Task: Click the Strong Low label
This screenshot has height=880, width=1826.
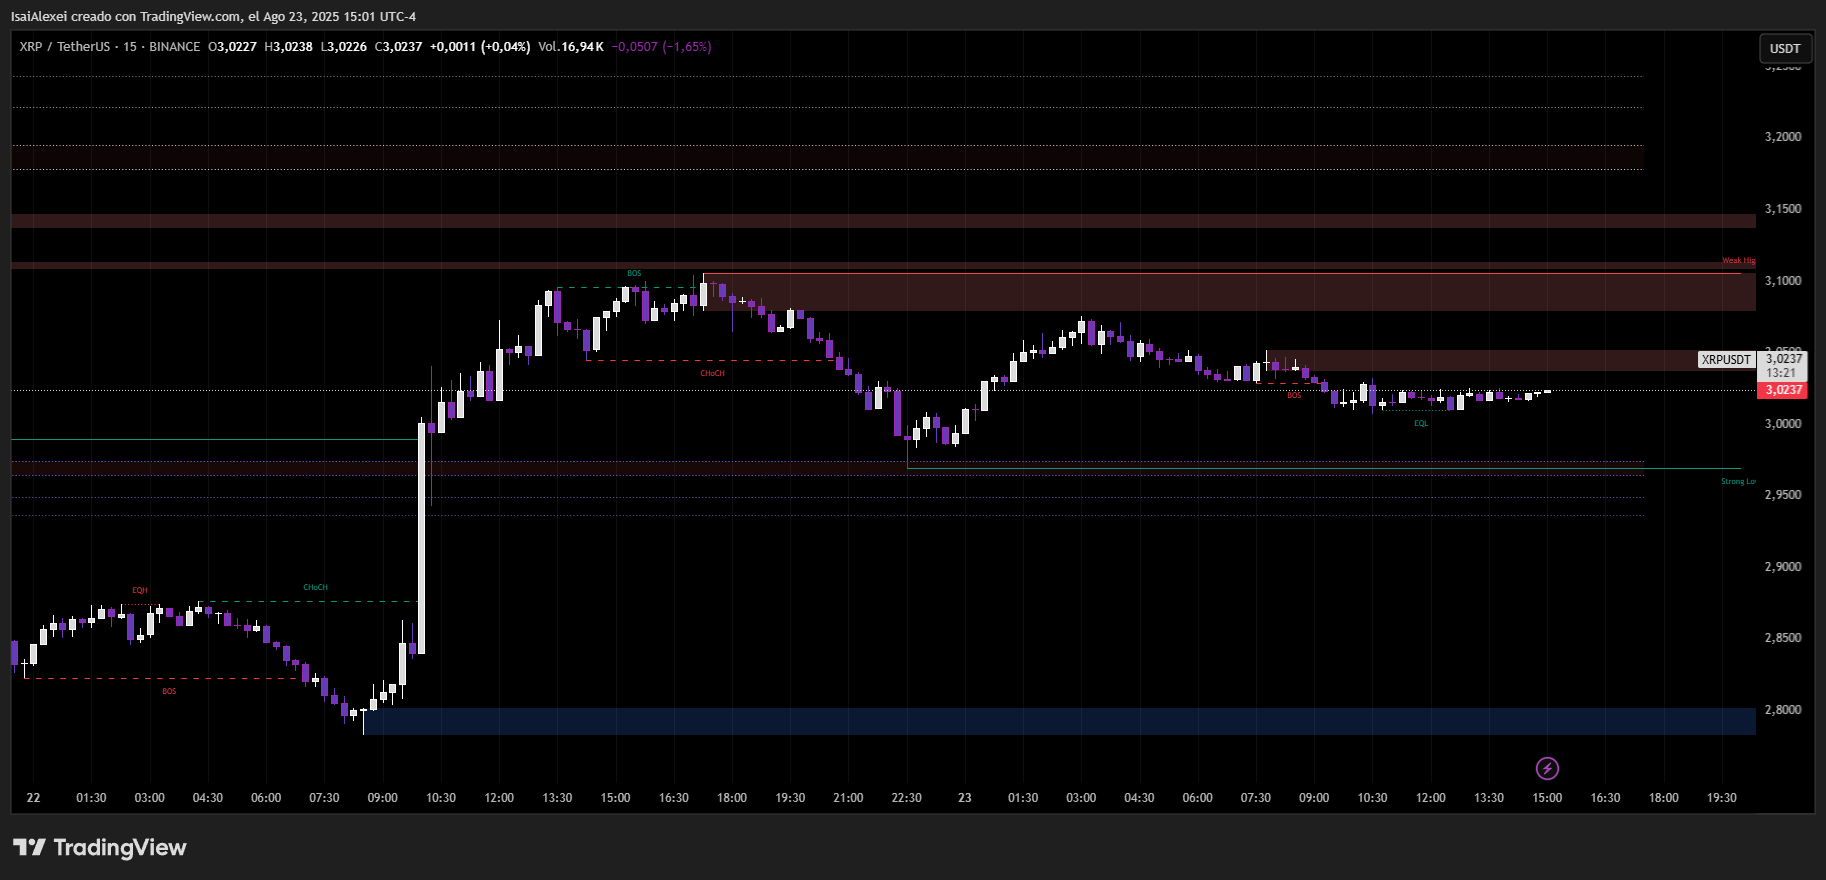Action: coord(1737,481)
